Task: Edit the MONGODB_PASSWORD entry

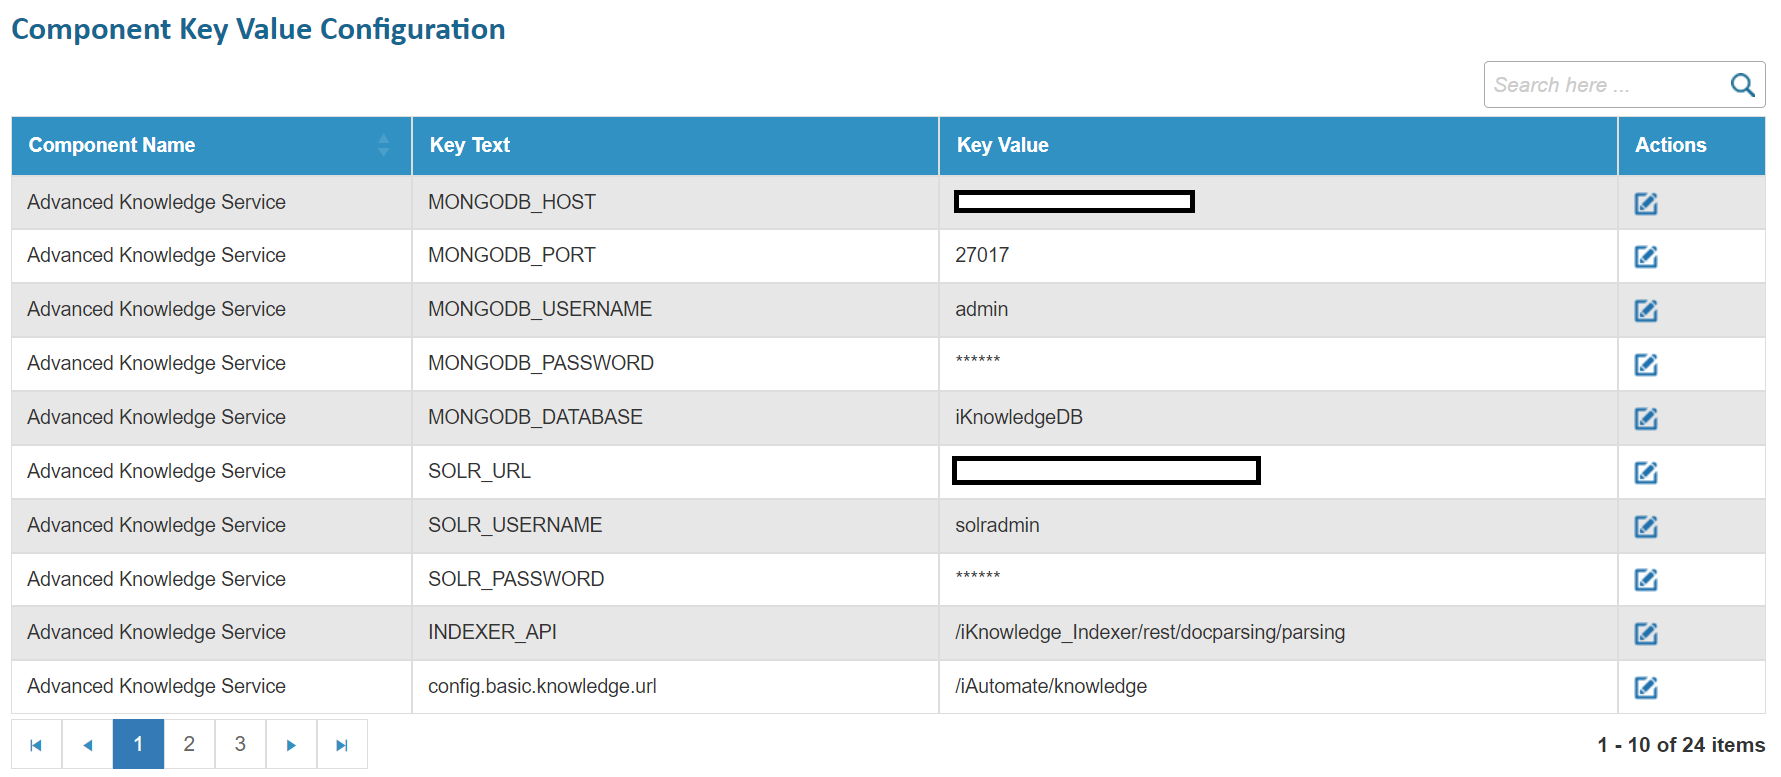Action: (1645, 365)
